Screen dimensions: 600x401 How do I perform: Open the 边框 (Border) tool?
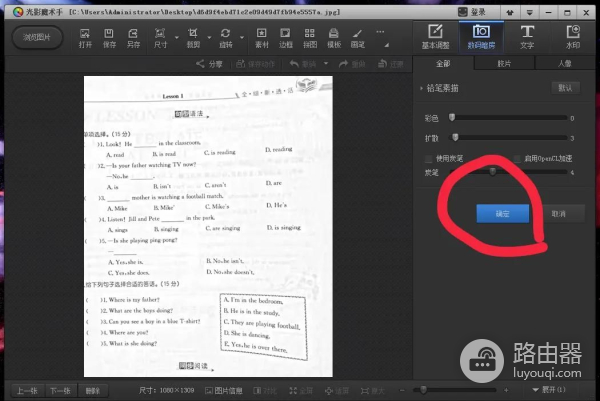285,36
